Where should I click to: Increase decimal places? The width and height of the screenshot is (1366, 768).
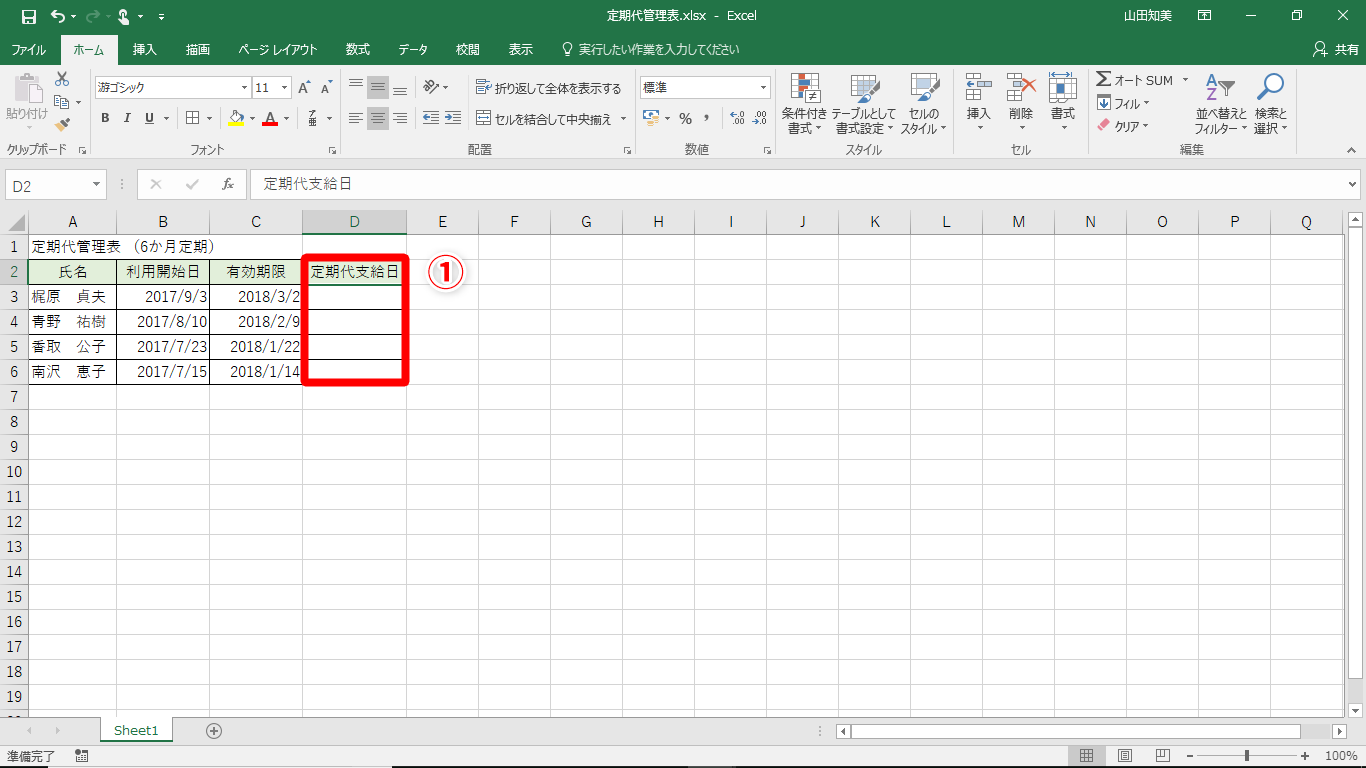tap(738, 118)
